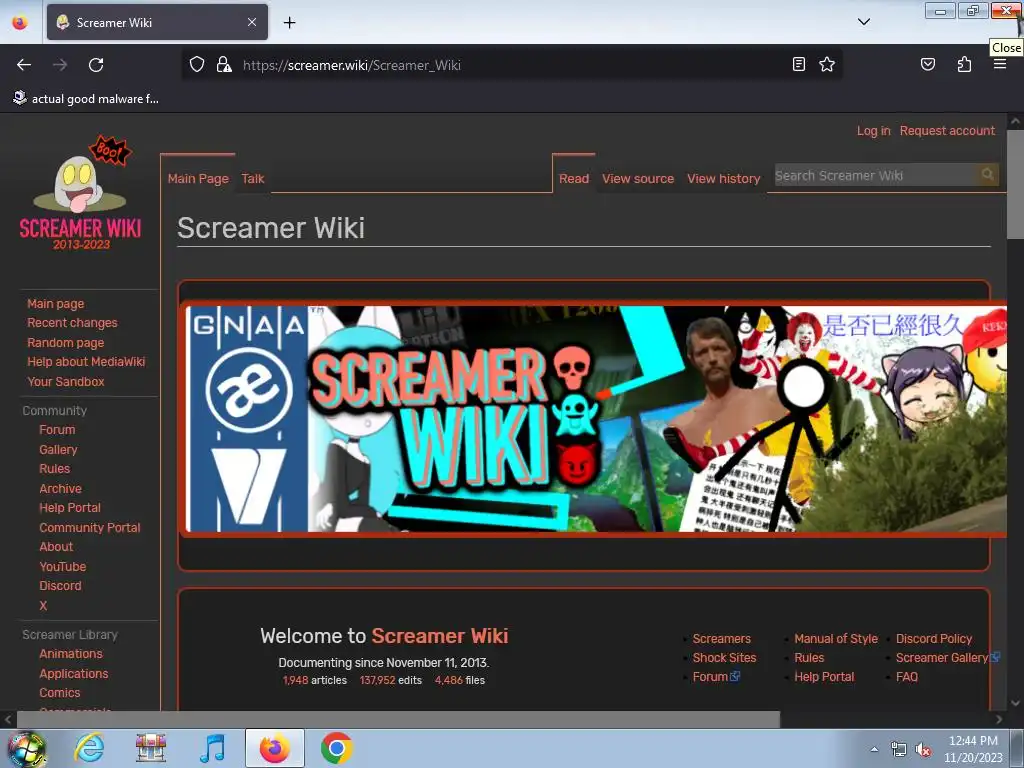Open the View source tab
Image resolution: width=1024 pixels, height=768 pixels.
pyautogui.click(x=638, y=178)
